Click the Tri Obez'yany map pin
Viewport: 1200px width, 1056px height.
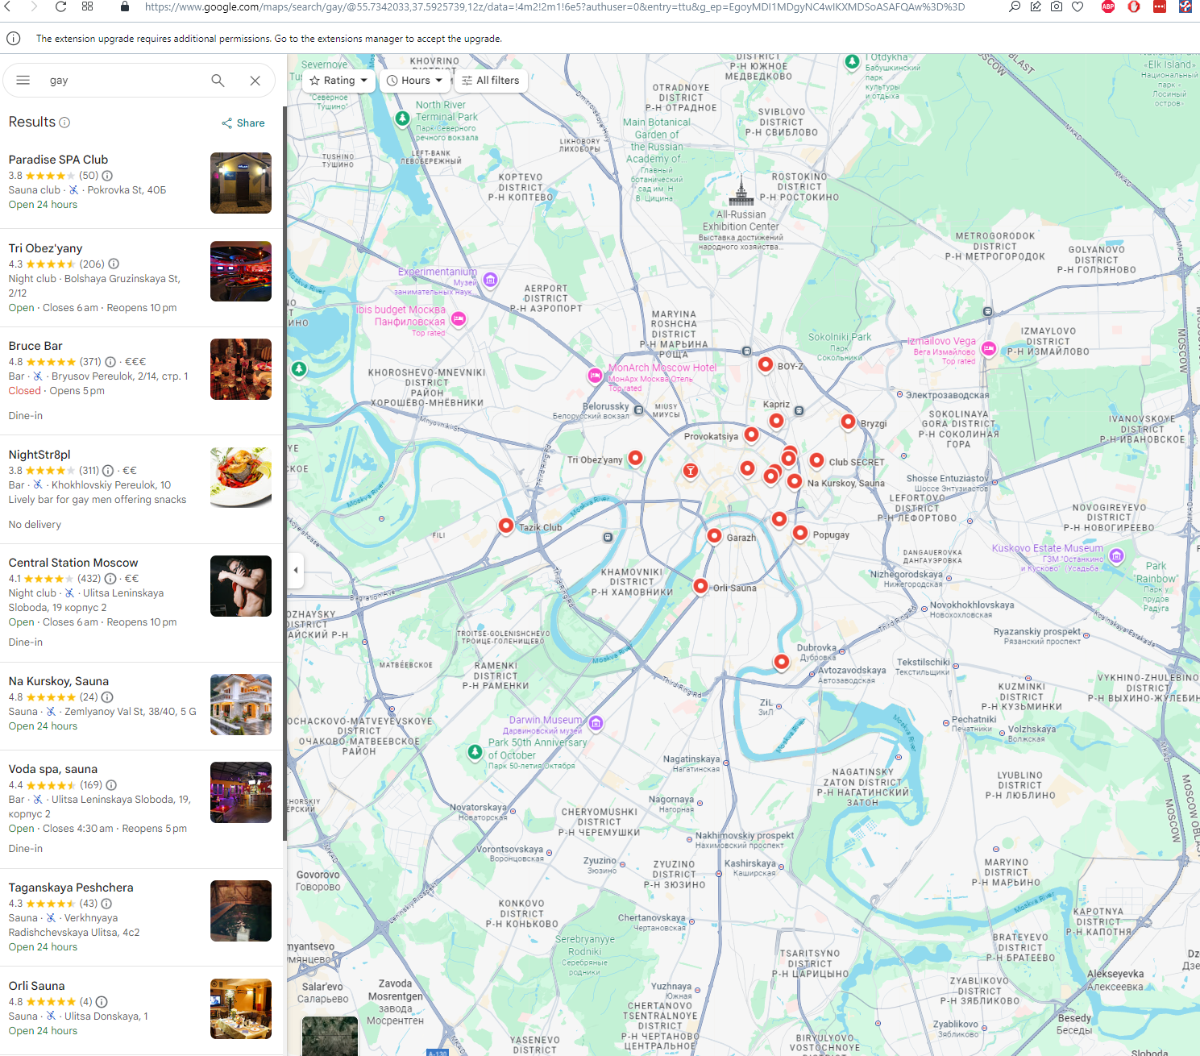pyautogui.click(x=635, y=459)
